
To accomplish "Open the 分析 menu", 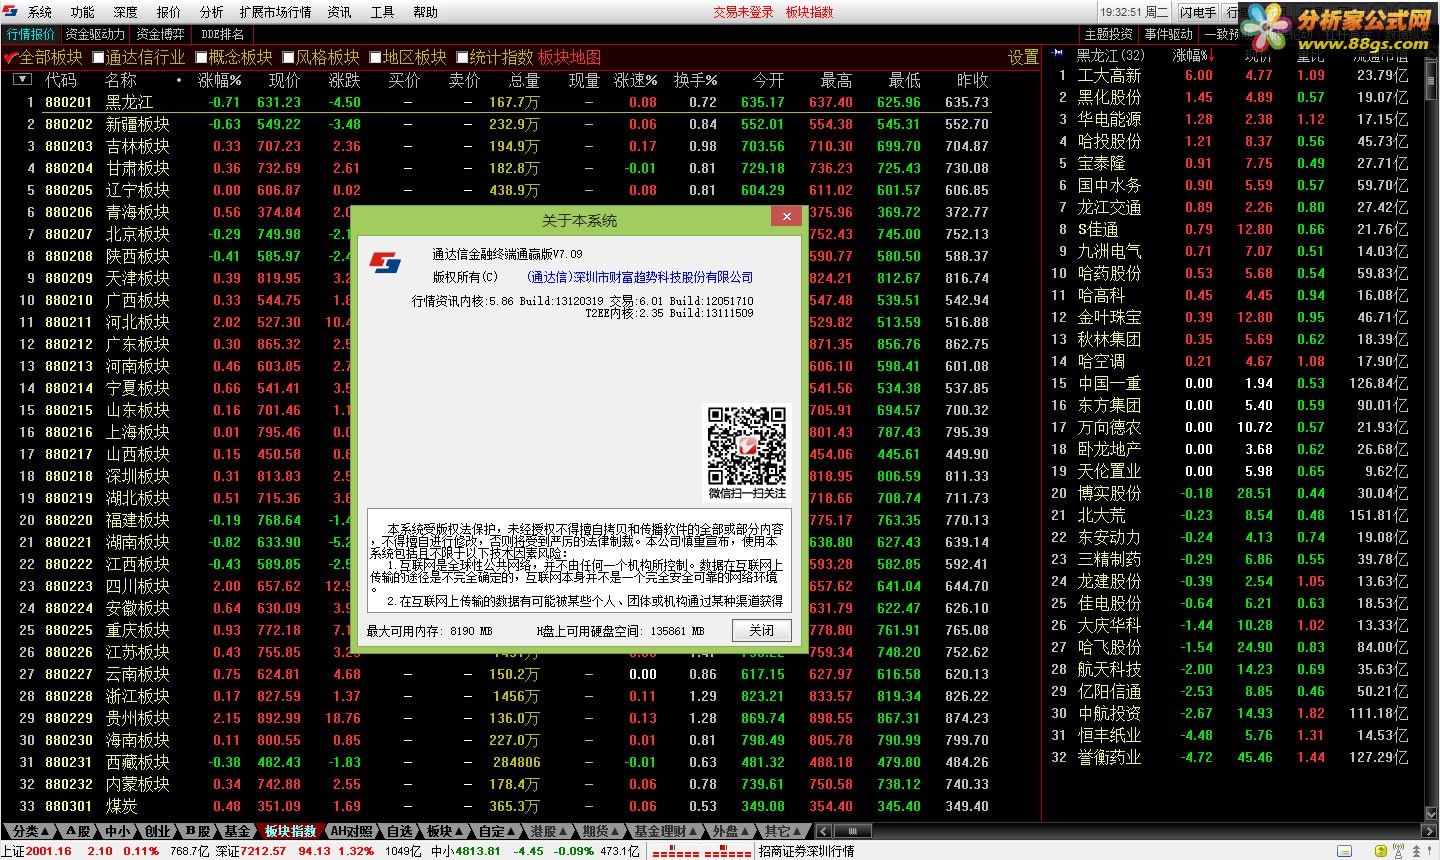I will 212,12.
